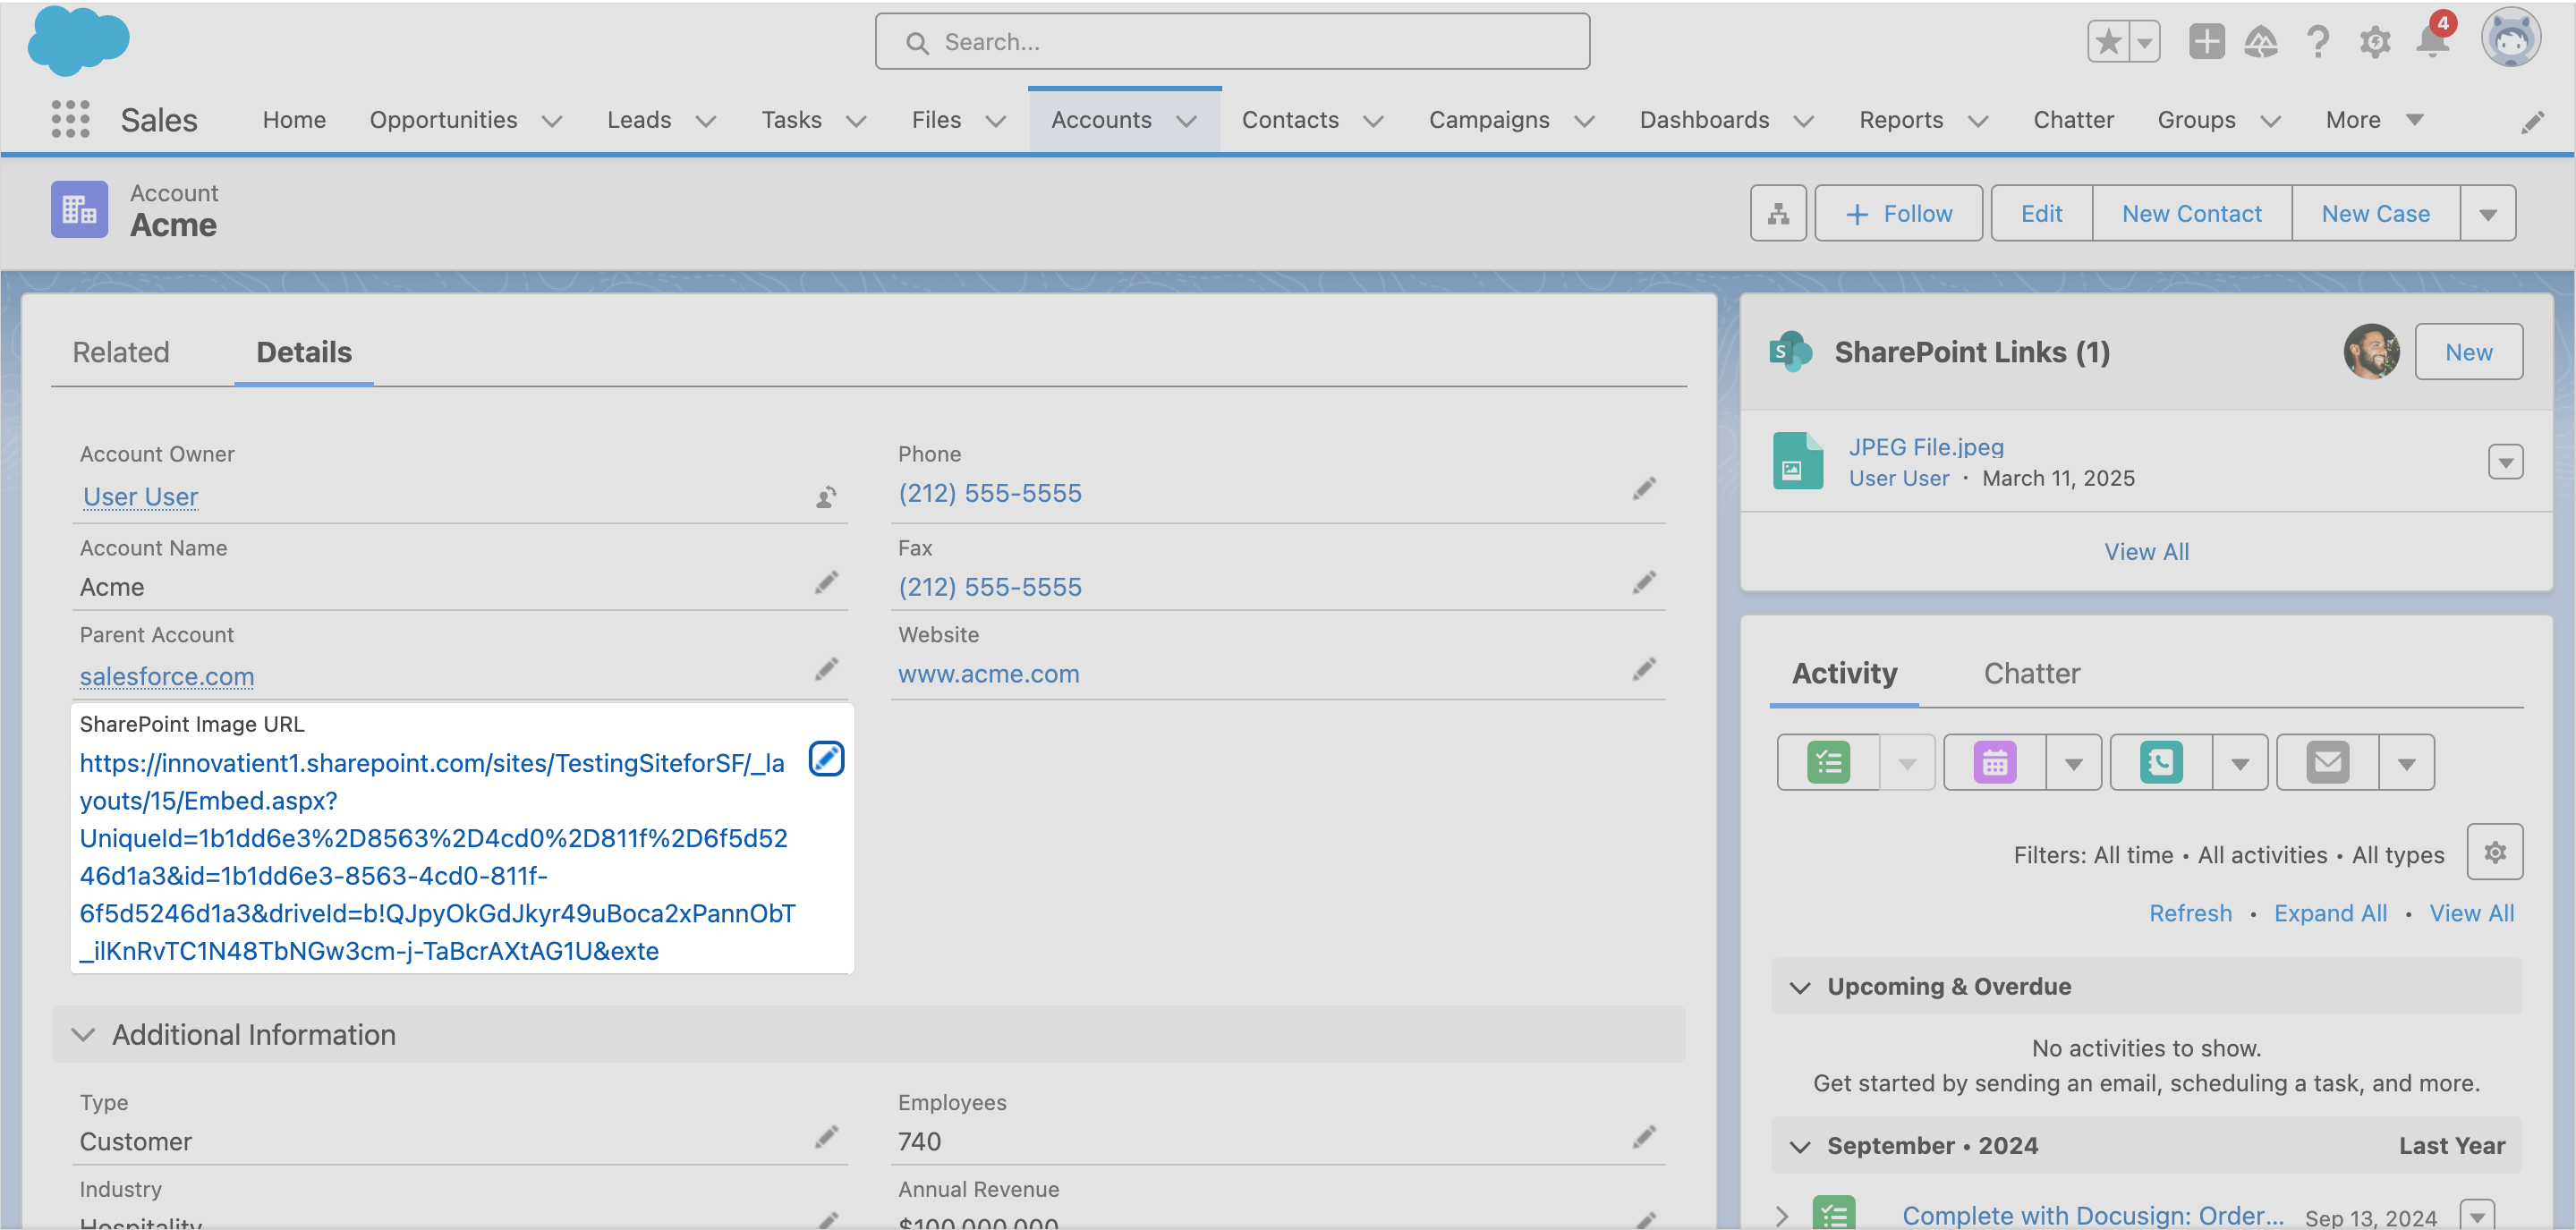Open the App Launcher grid icon
The height and width of the screenshot is (1230, 2576).
point(70,120)
